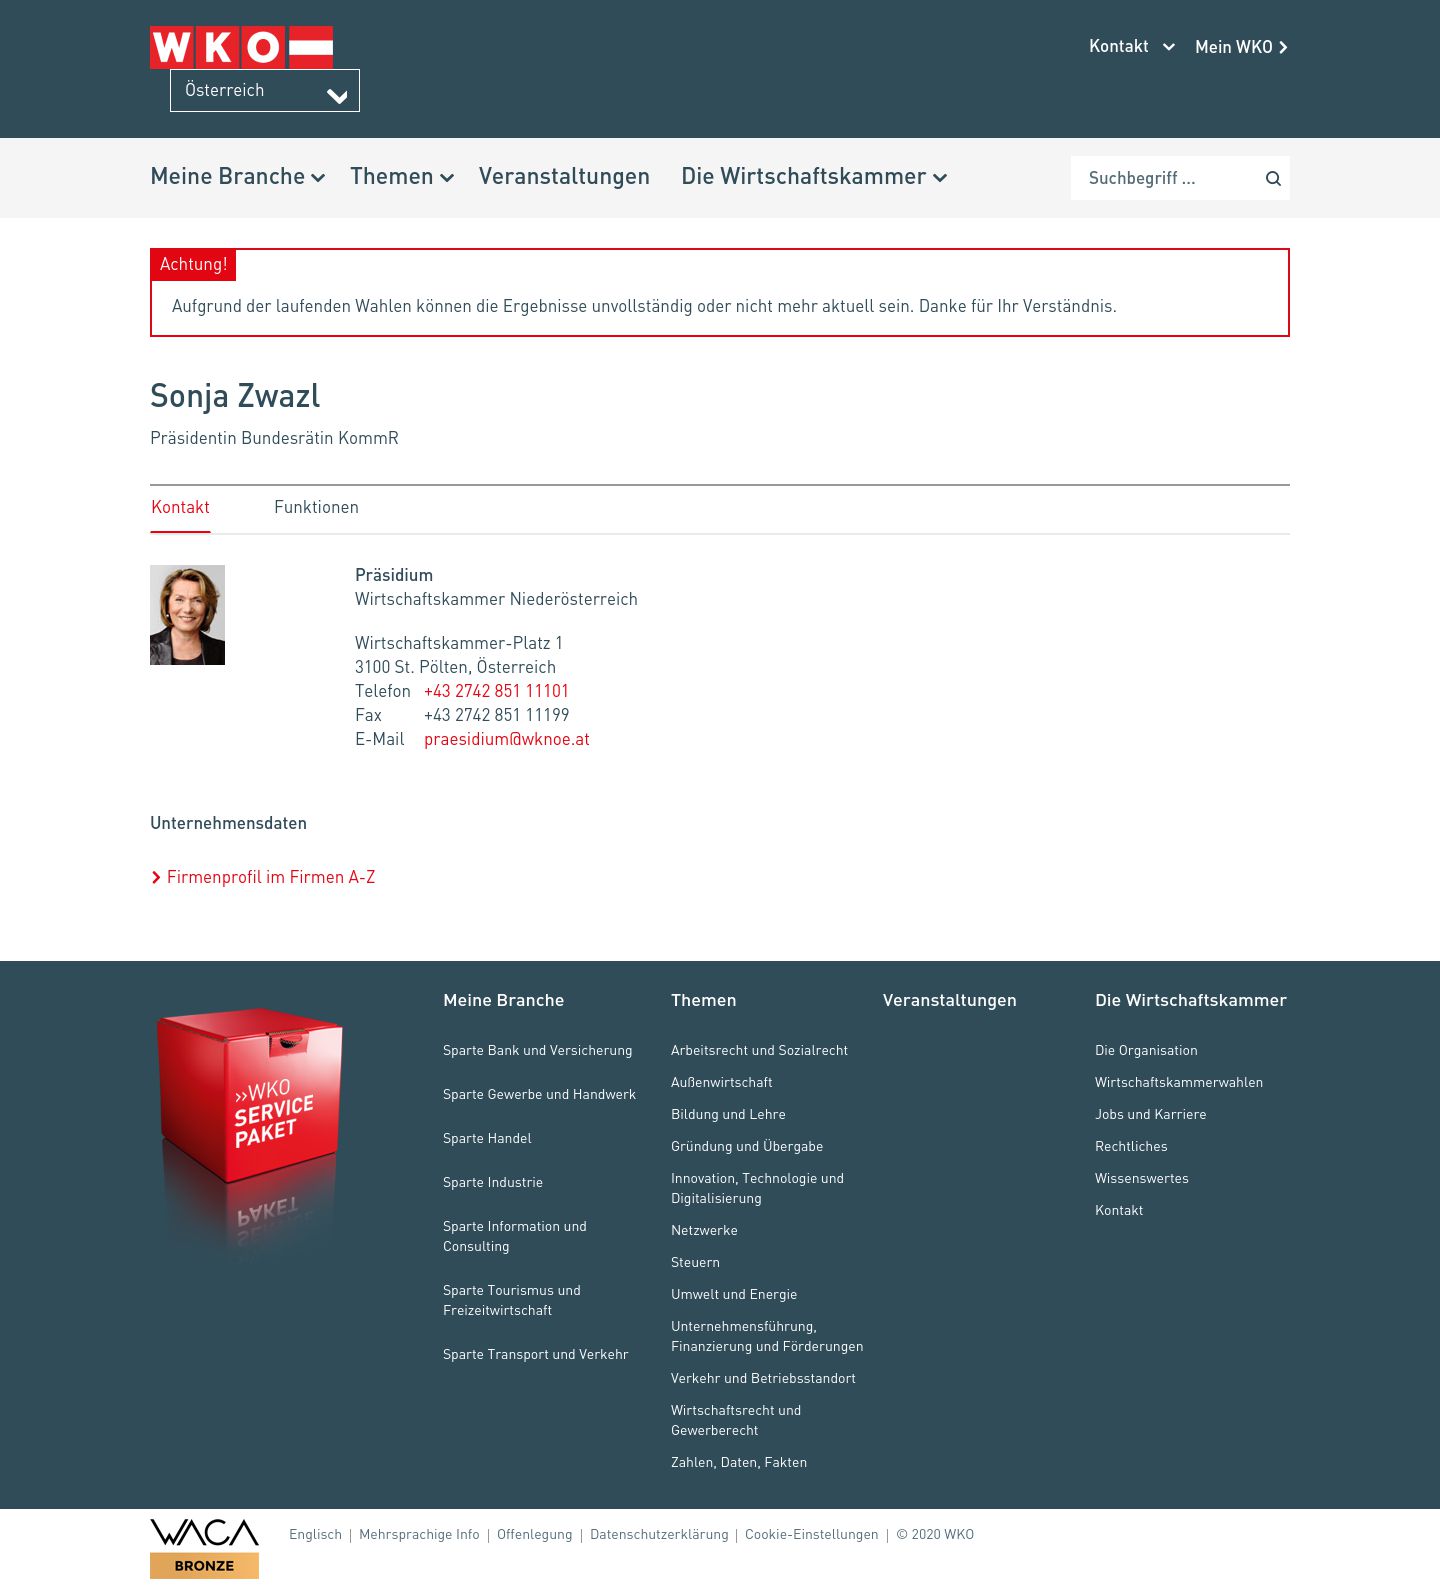
Task: Open Sparte Industrie footer link
Action: 493,1182
